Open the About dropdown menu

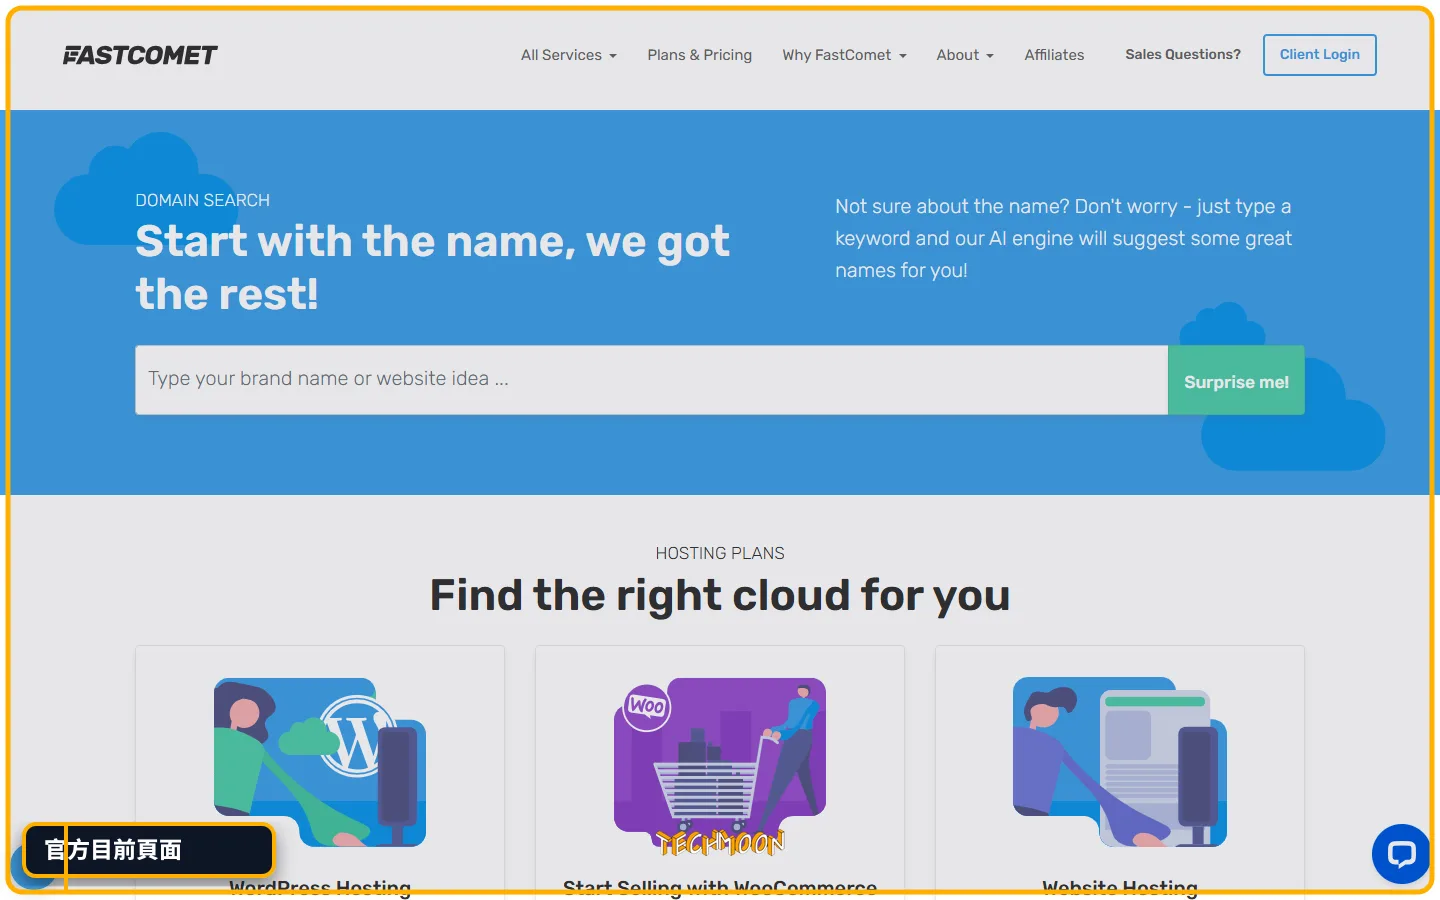(965, 55)
